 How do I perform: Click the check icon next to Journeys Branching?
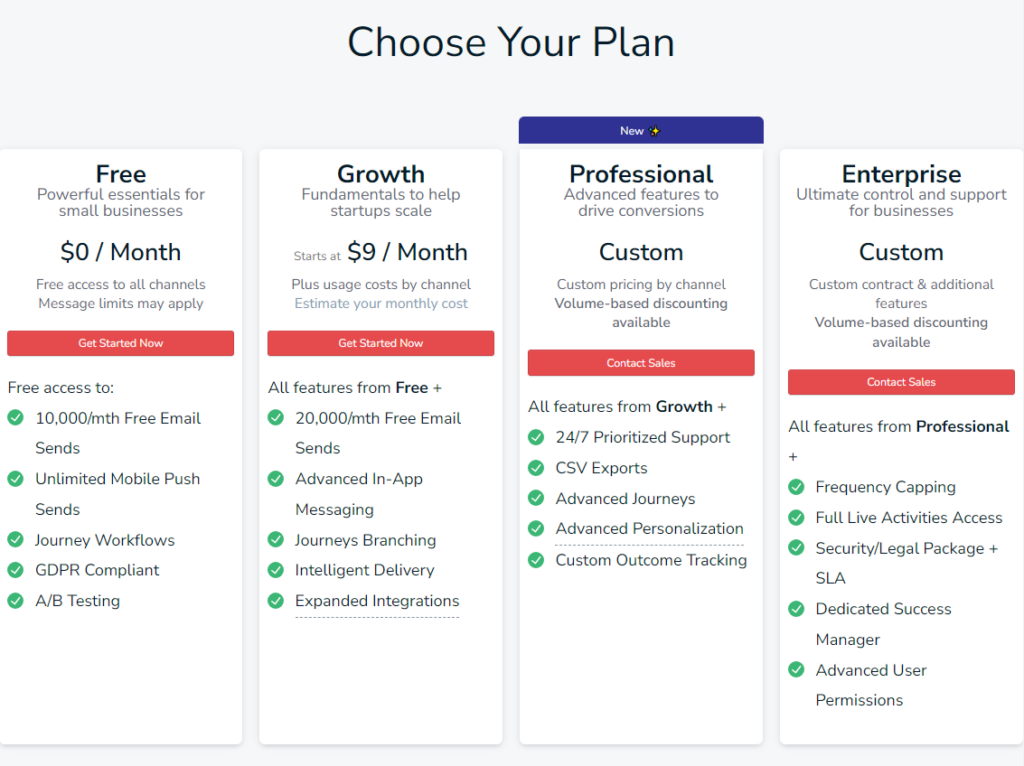coord(276,539)
